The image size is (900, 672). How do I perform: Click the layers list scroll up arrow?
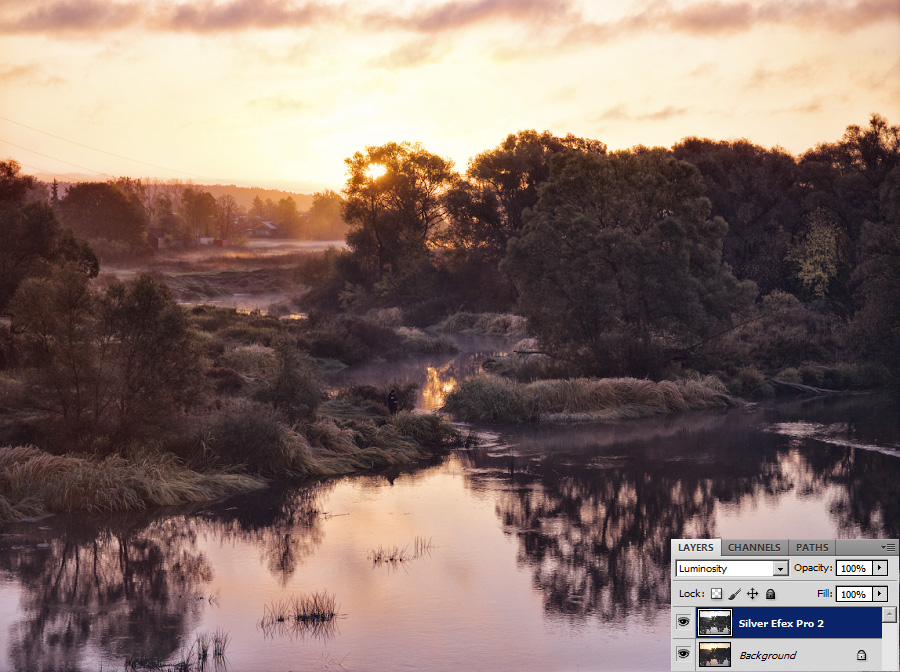click(889, 614)
